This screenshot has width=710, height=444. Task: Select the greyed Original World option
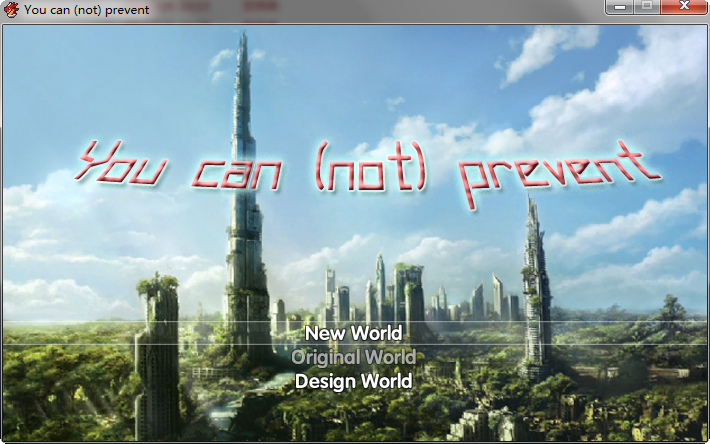point(354,357)
